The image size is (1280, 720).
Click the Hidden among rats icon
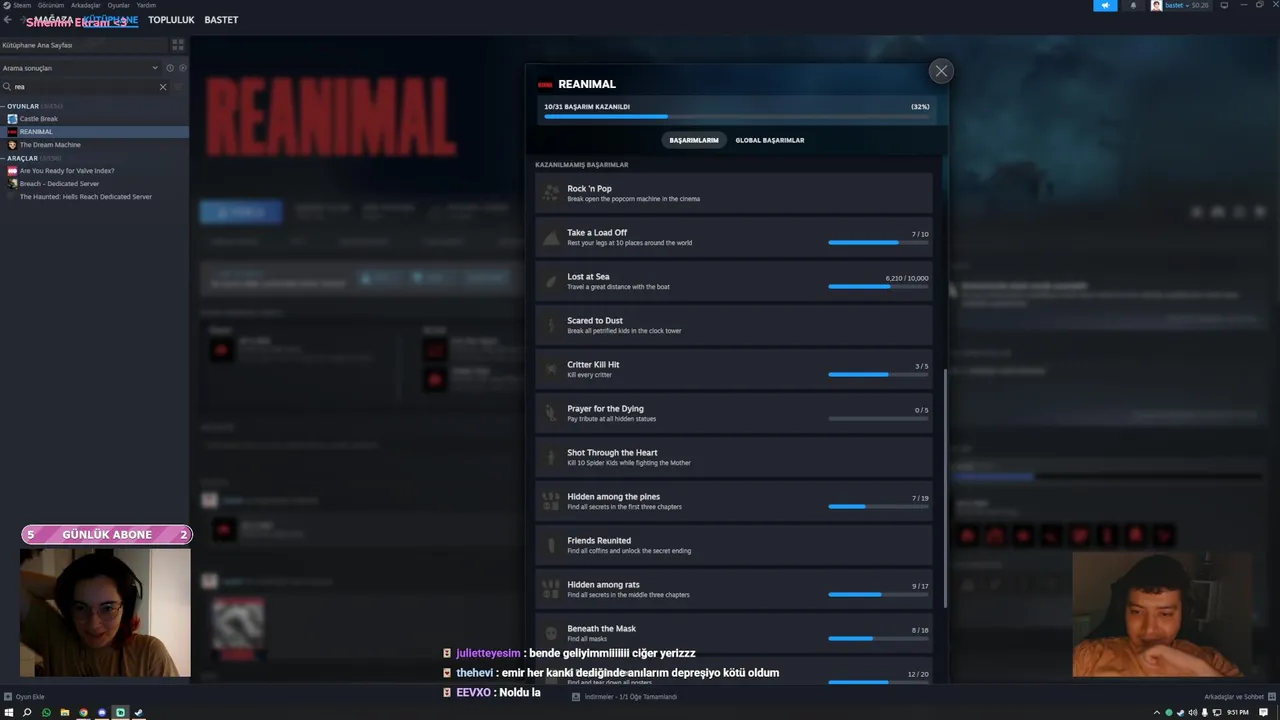click(551, 589)
